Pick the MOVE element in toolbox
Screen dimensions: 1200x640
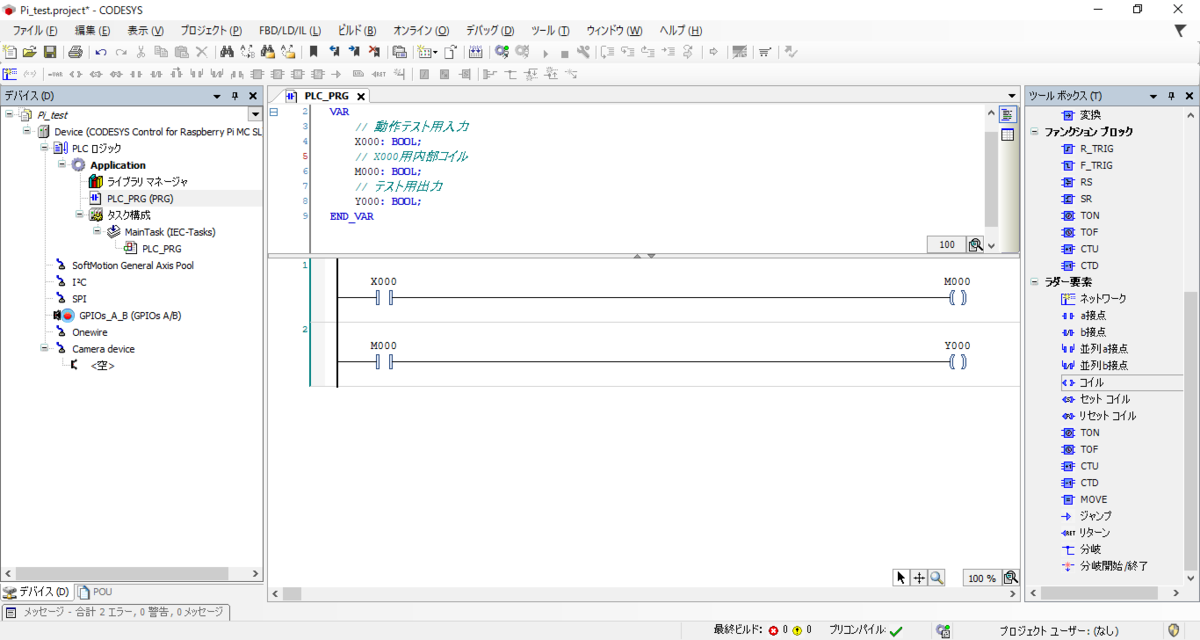[x=1083, y=499]
